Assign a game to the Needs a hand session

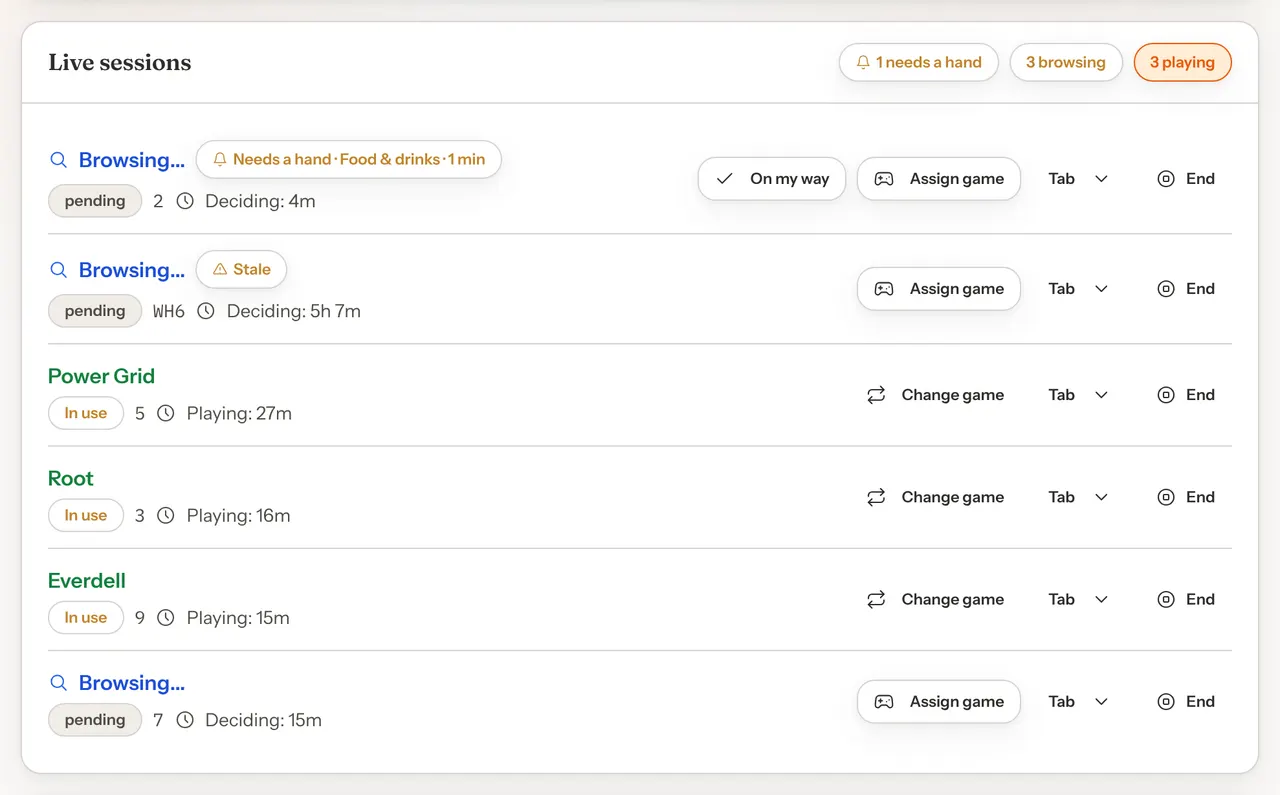tap(939, 179)
